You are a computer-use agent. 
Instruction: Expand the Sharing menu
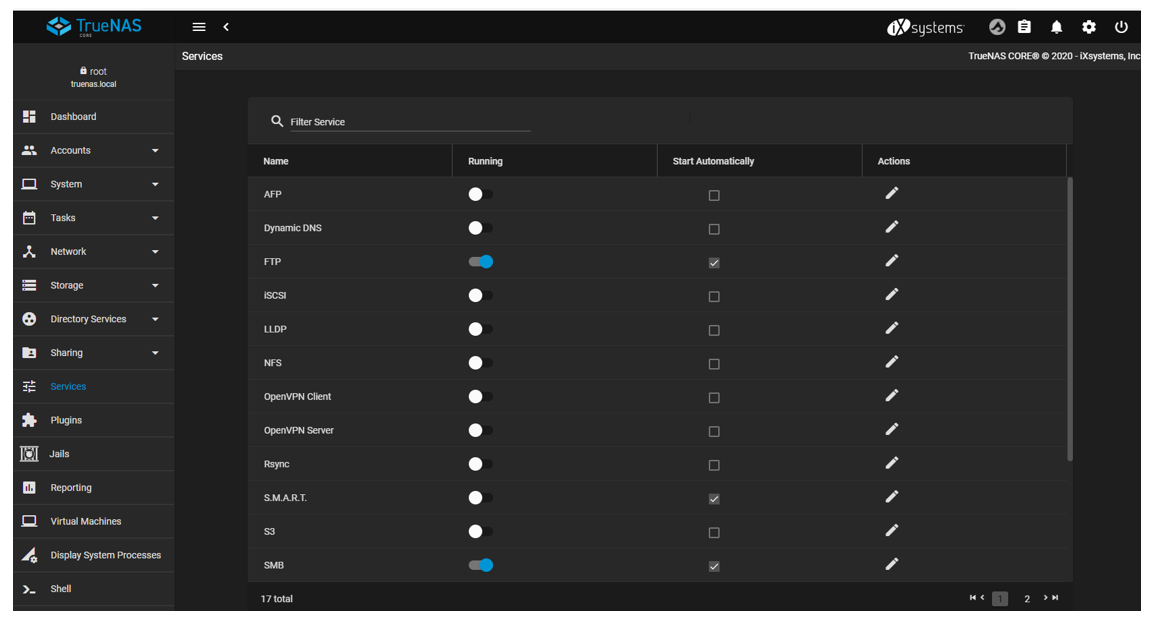pyautogui.click(x=93, y=354)
